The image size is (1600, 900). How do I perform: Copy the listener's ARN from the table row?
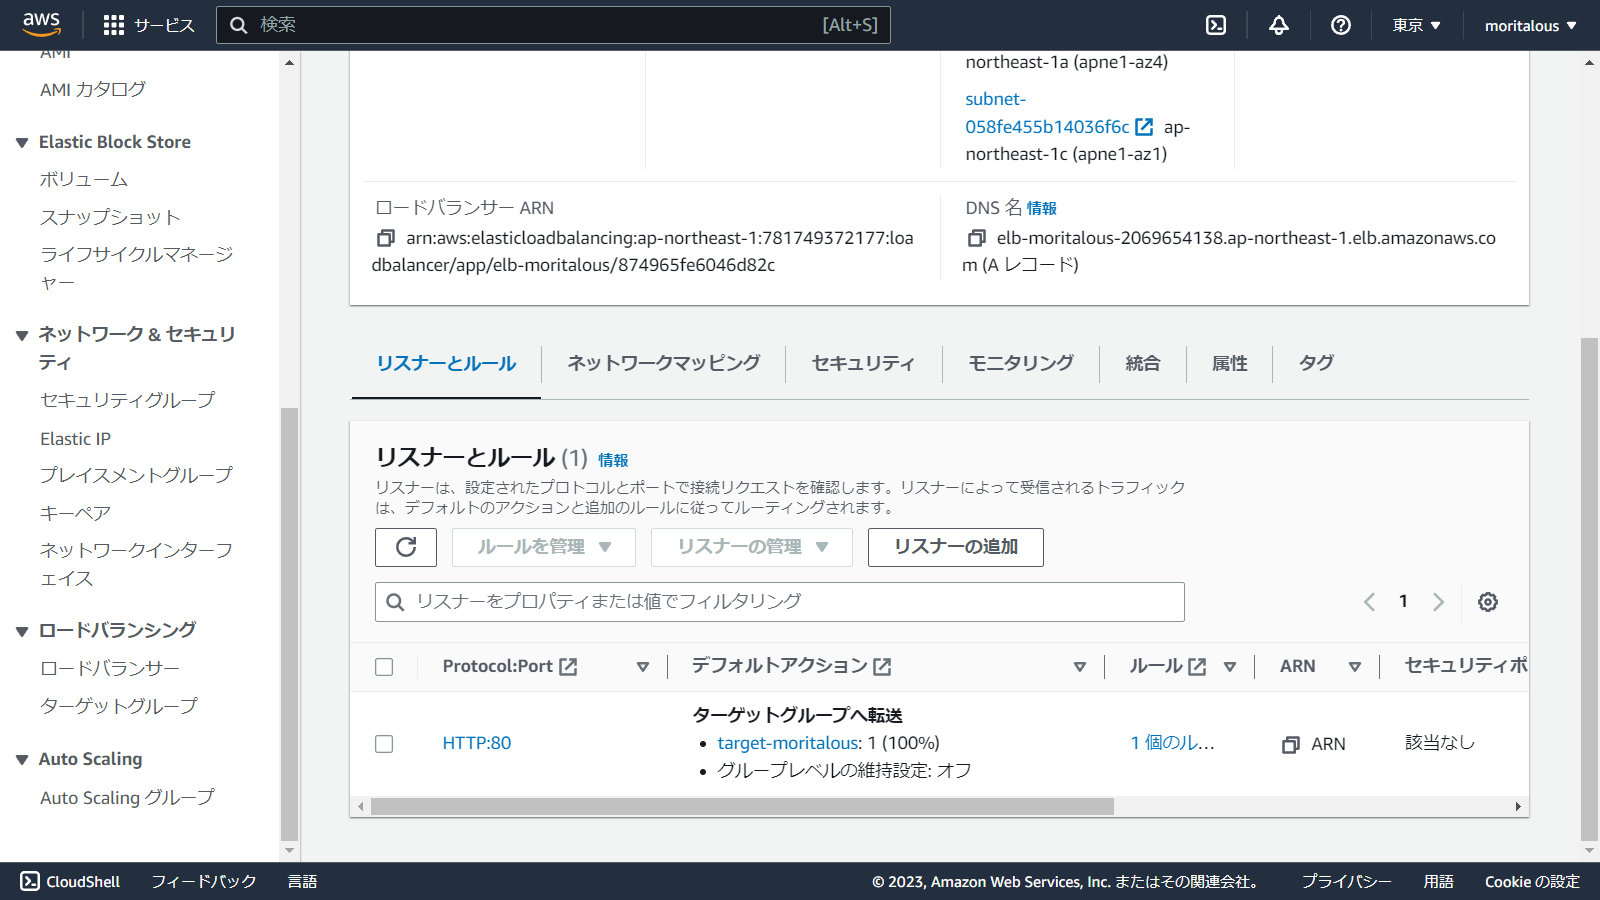click(1289, 743)
